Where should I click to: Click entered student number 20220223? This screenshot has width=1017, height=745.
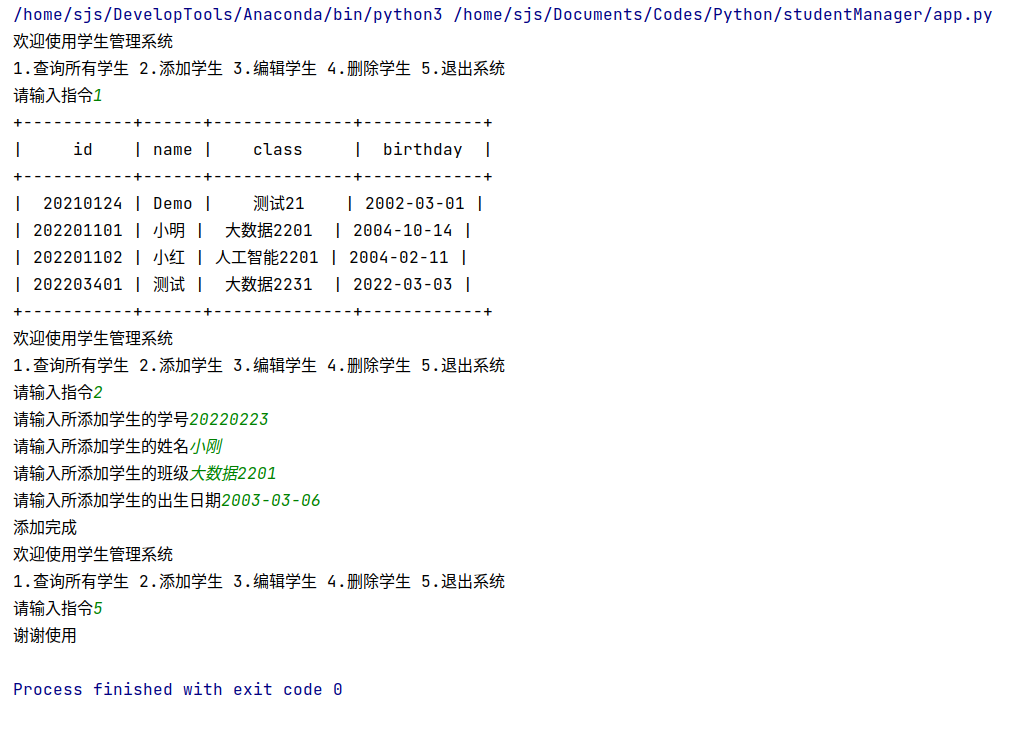(228, 420)
